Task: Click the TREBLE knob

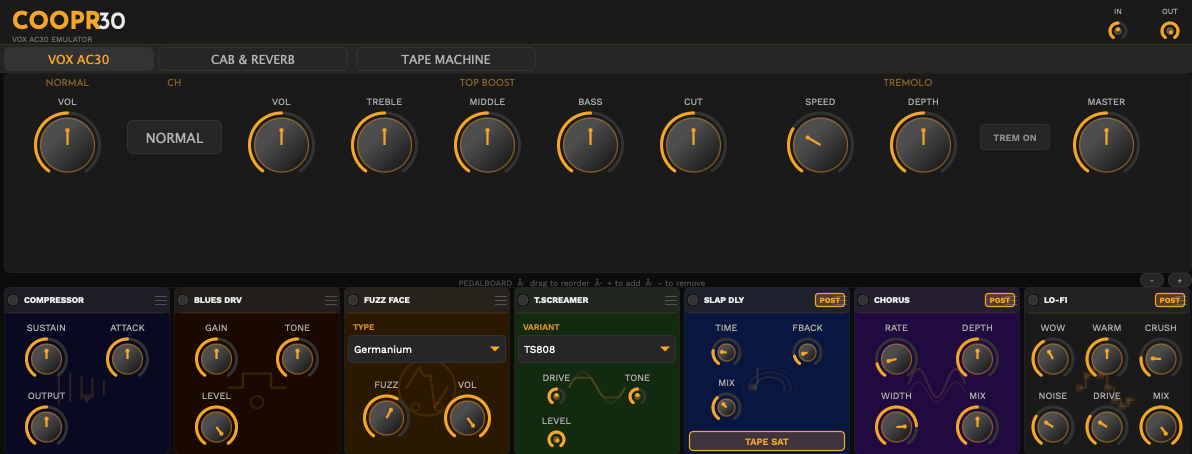Action: coord(384,144)
